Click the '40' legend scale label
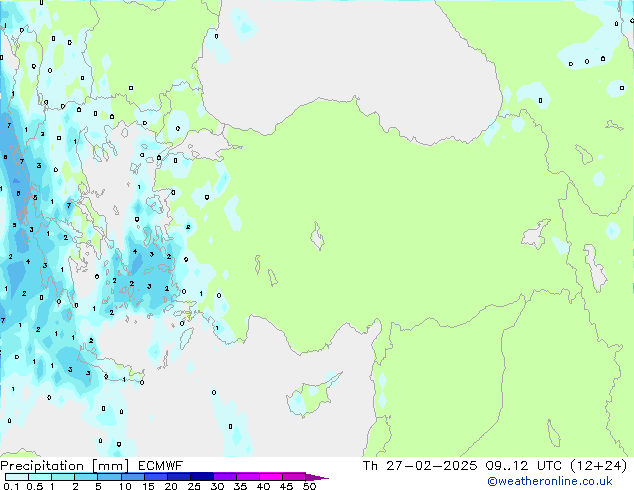 pyautogui.click(x=263, y=486)
